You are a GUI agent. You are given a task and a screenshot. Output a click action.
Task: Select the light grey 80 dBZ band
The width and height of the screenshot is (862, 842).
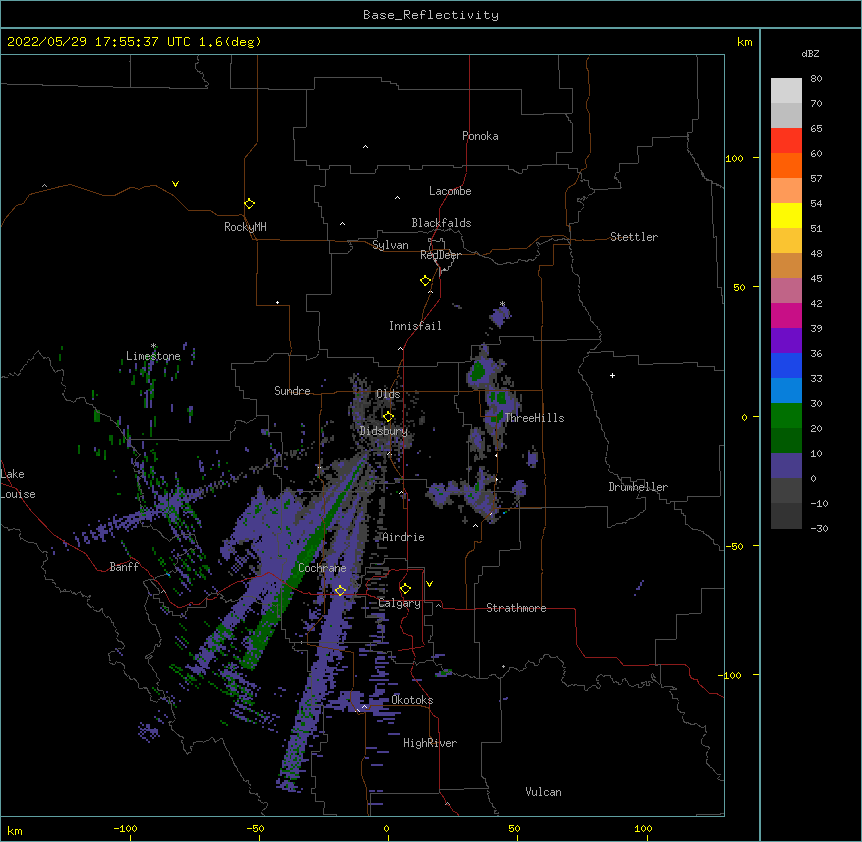tap(786, 91)
